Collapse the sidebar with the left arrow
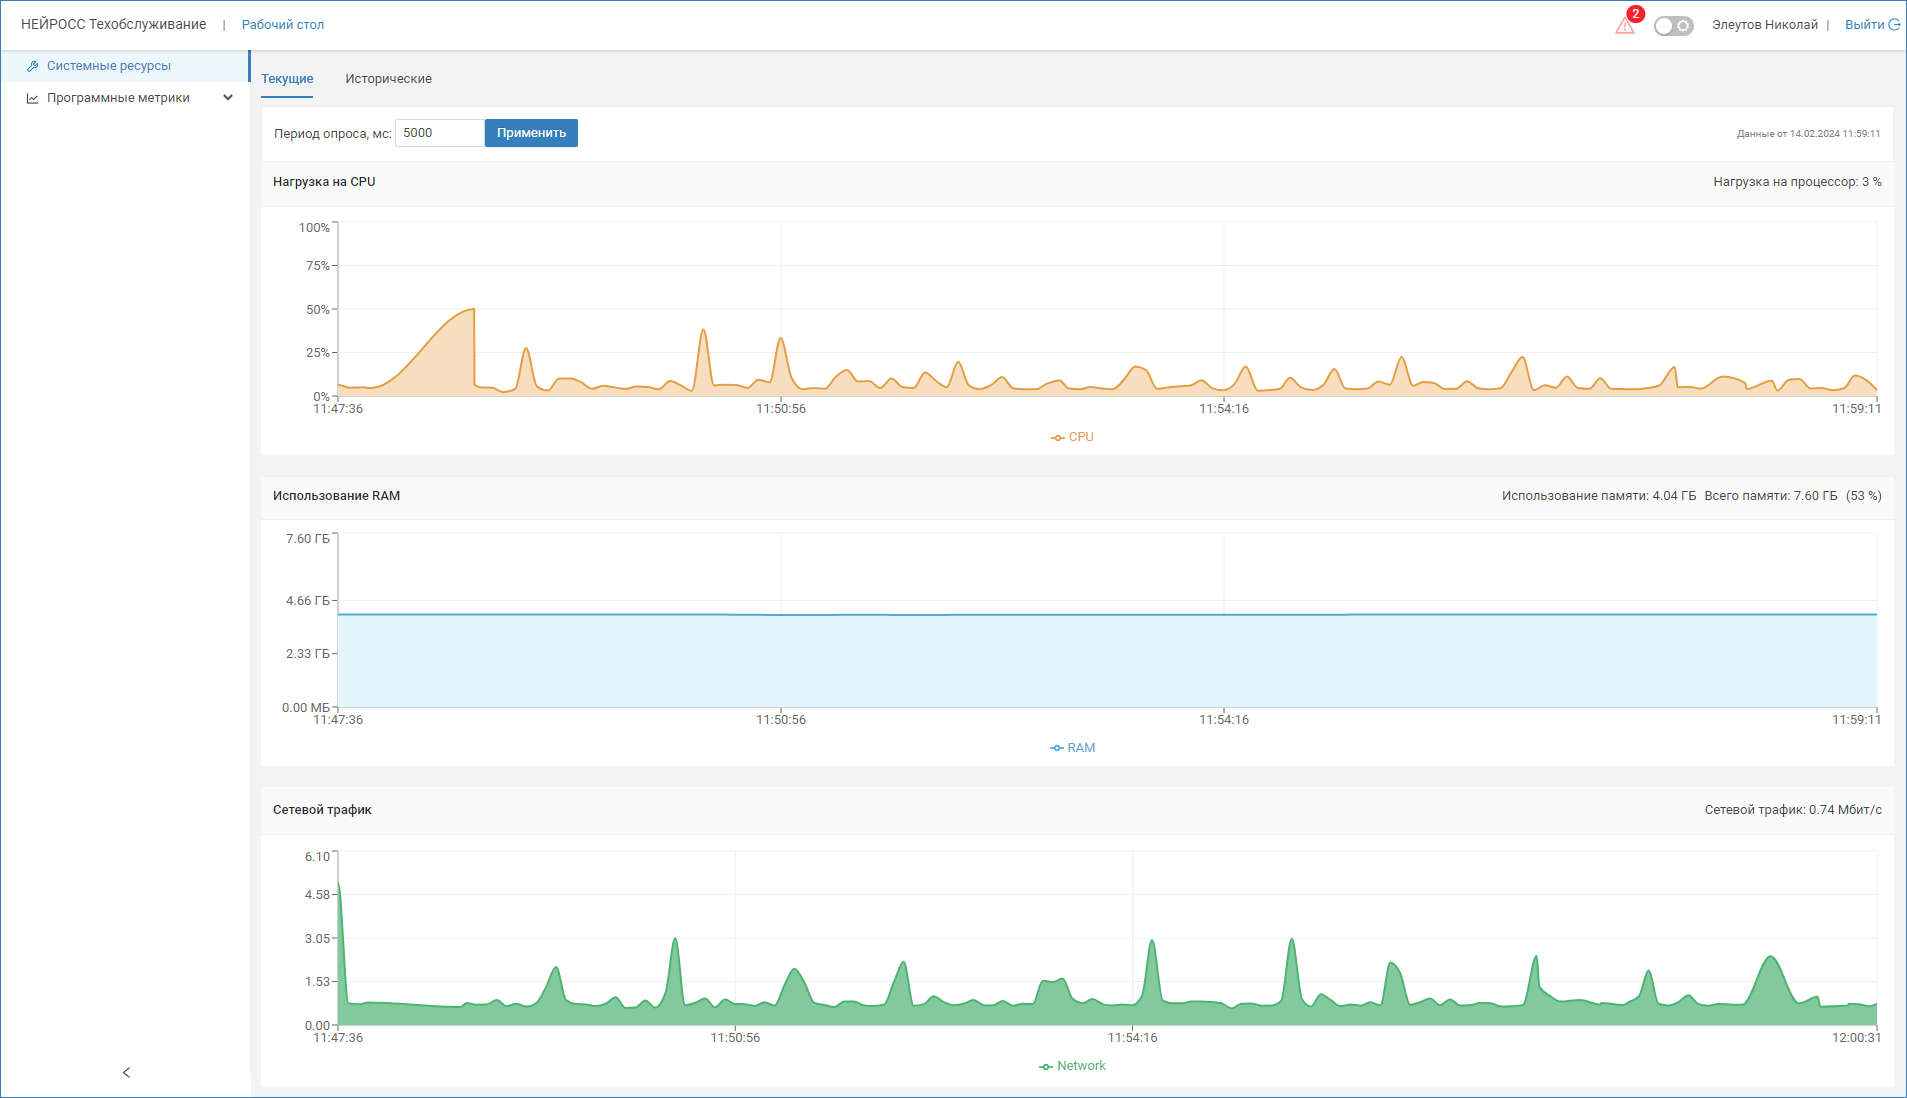1907x1098 pixels. pos(126,1072)
